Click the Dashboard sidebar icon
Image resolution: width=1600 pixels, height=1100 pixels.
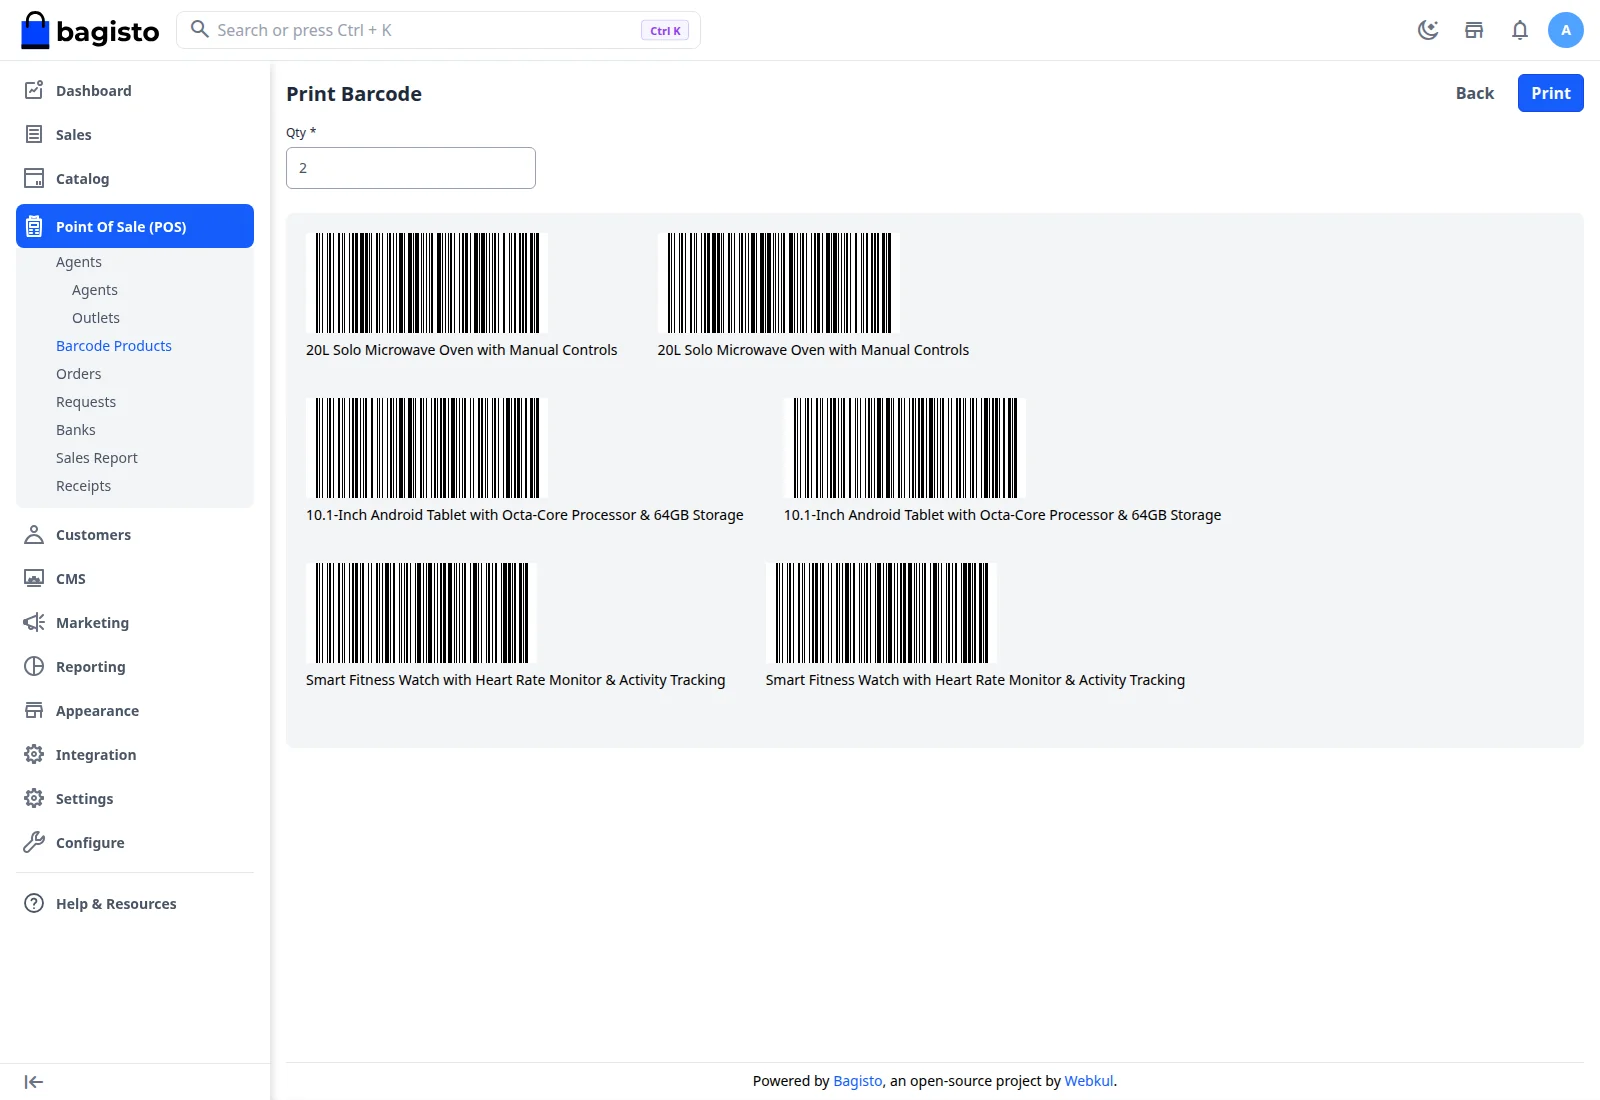tap(34, 90)
